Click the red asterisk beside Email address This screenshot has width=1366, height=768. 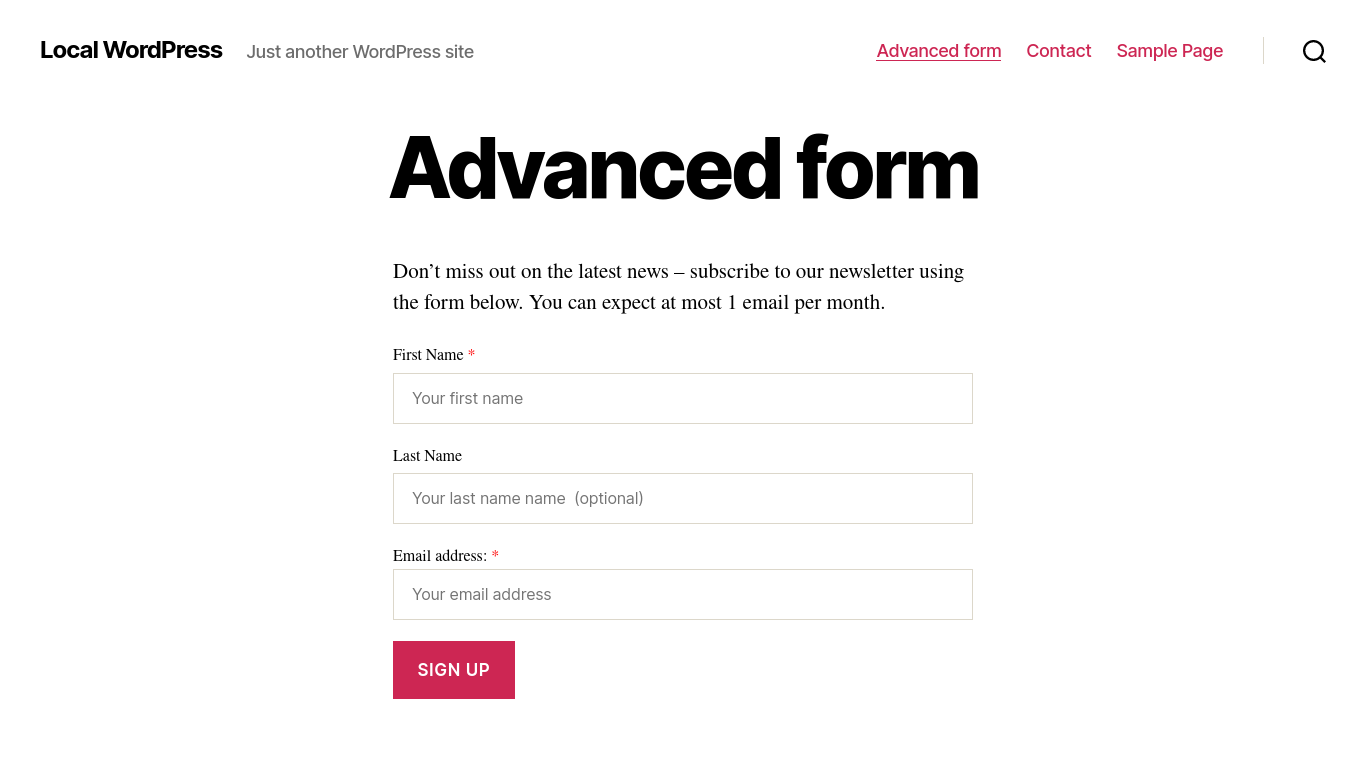click(495, 556)
